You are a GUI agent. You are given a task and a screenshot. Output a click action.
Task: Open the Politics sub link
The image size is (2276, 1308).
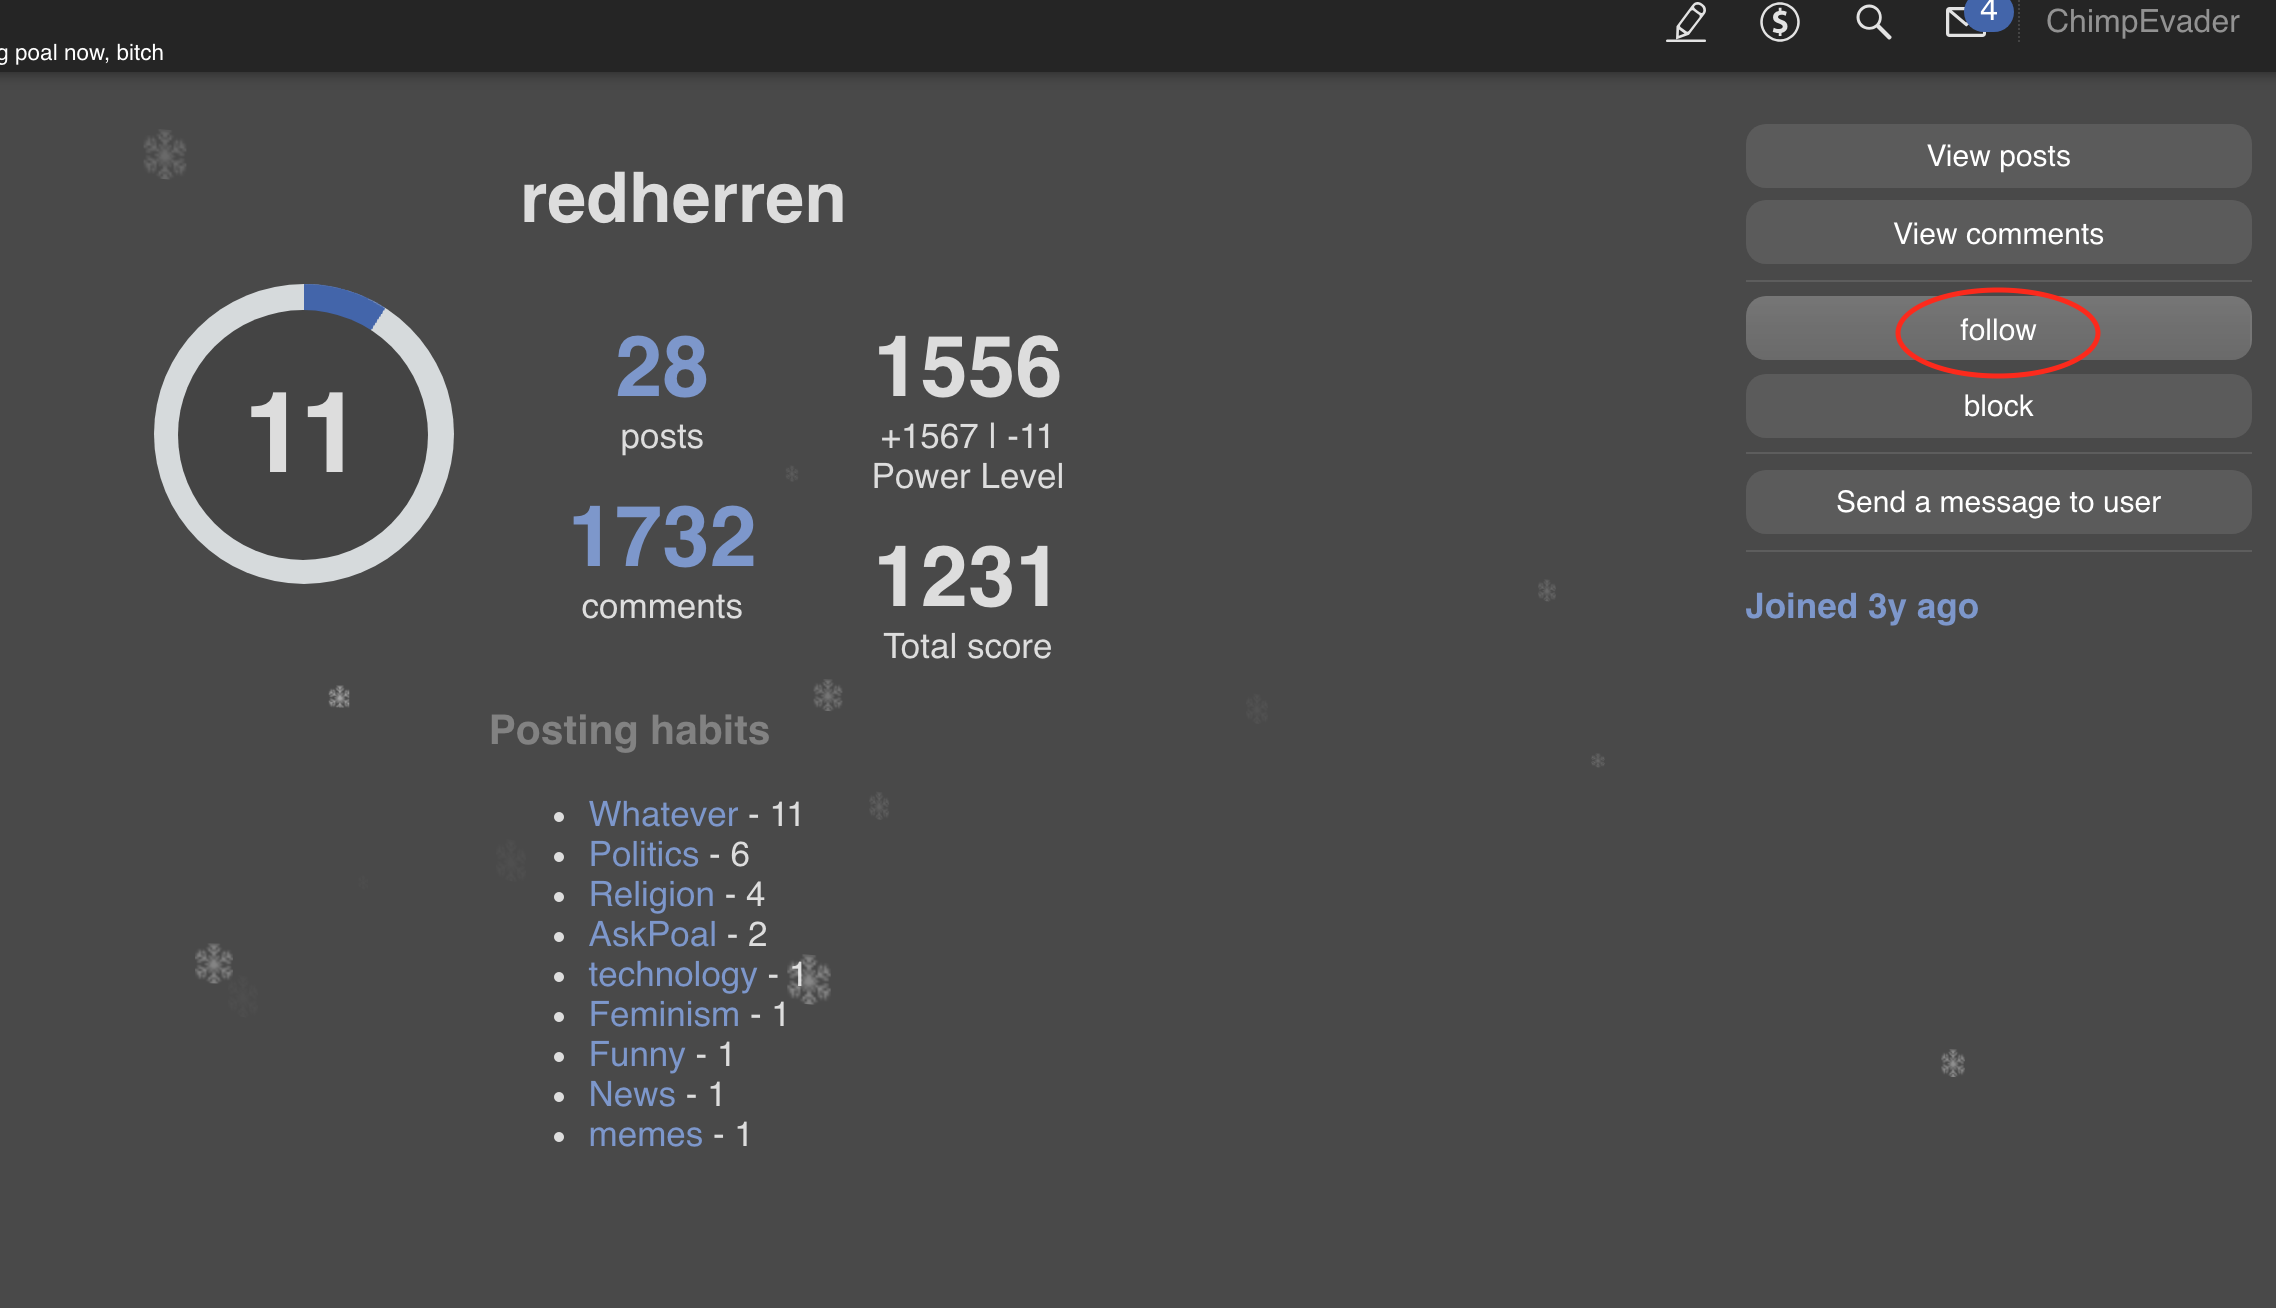coord(643,854)
